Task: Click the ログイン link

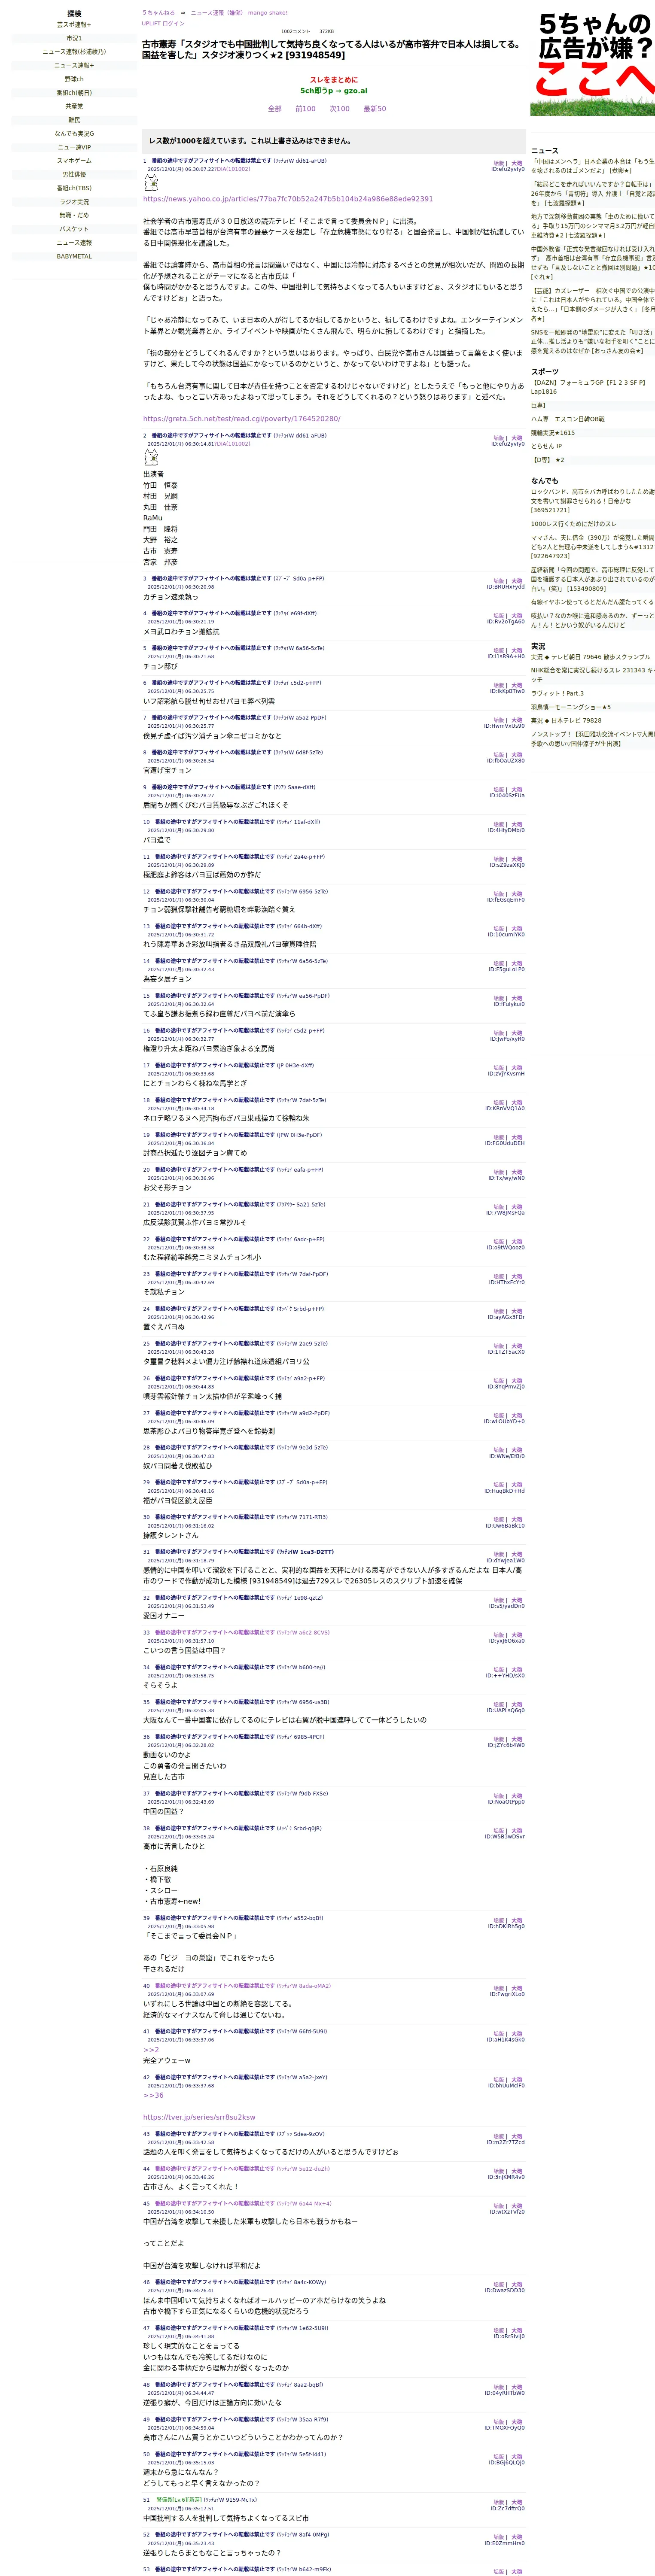Action: pos(173,23)
